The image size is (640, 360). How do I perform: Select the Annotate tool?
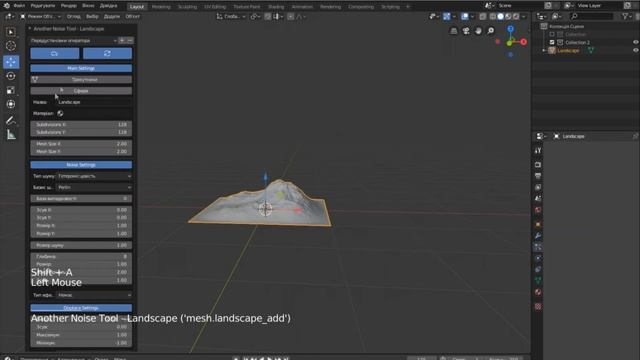point(11,120)
